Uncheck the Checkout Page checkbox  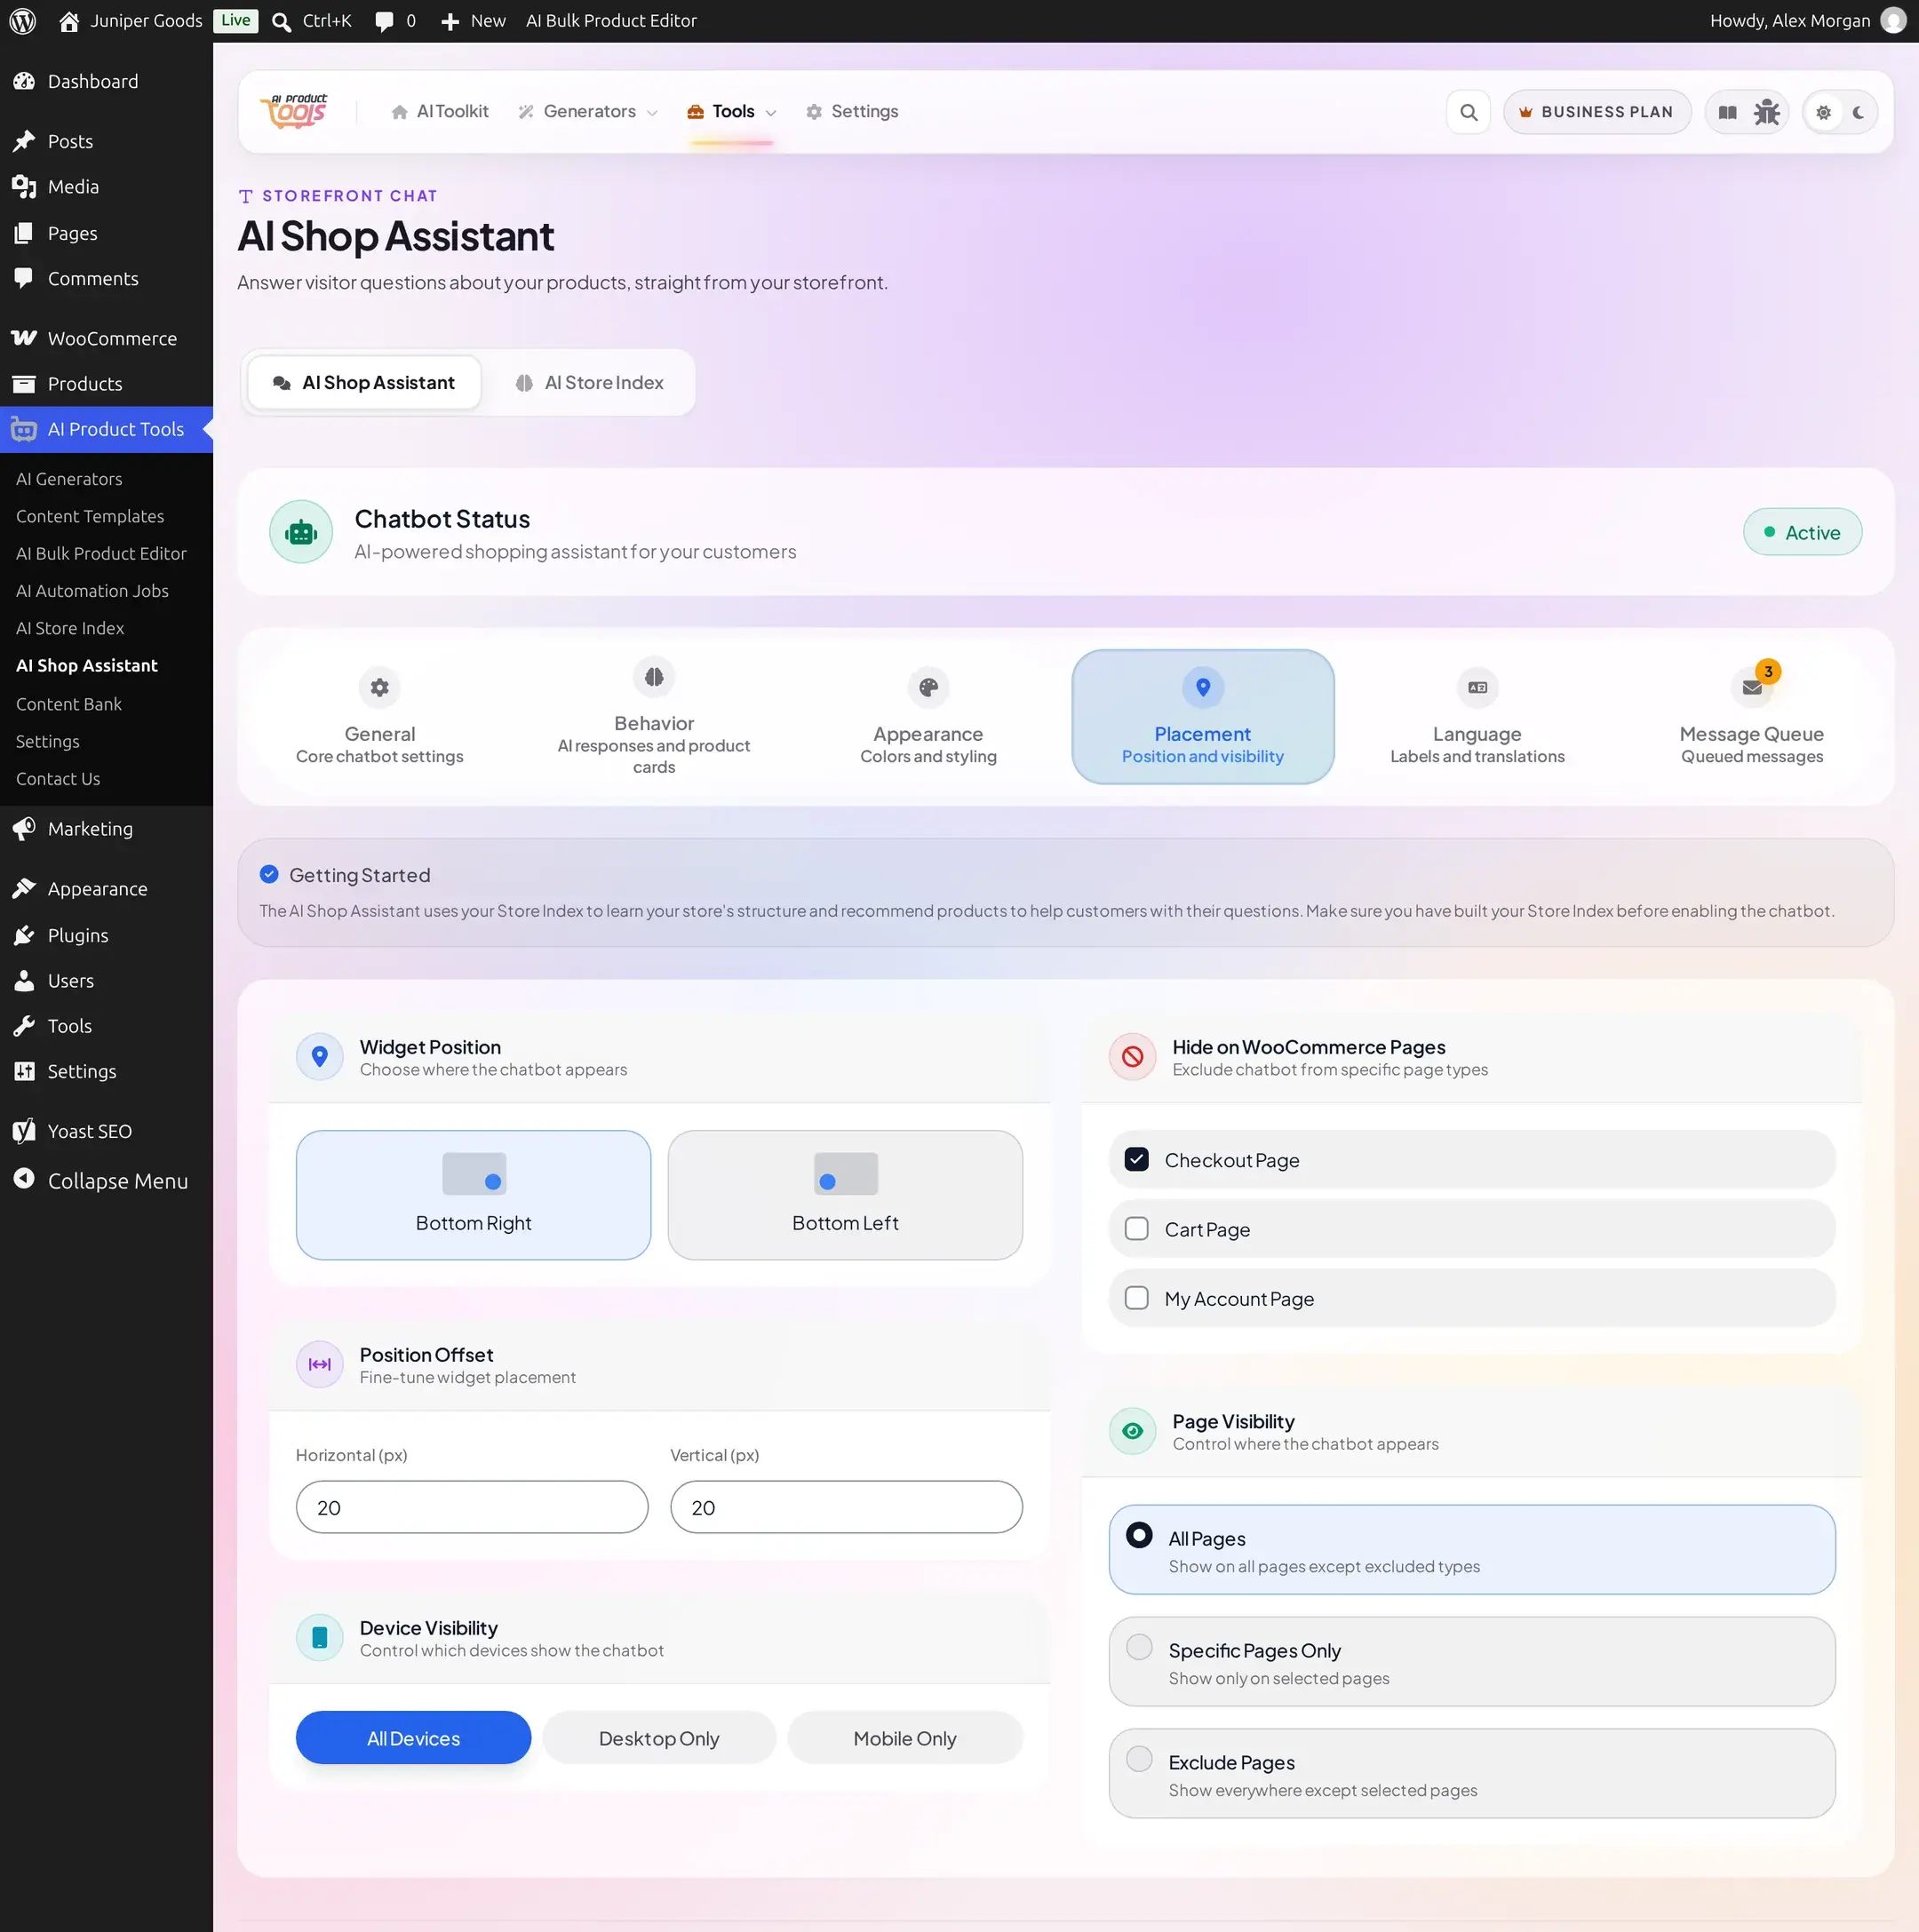[1137, 1159]
